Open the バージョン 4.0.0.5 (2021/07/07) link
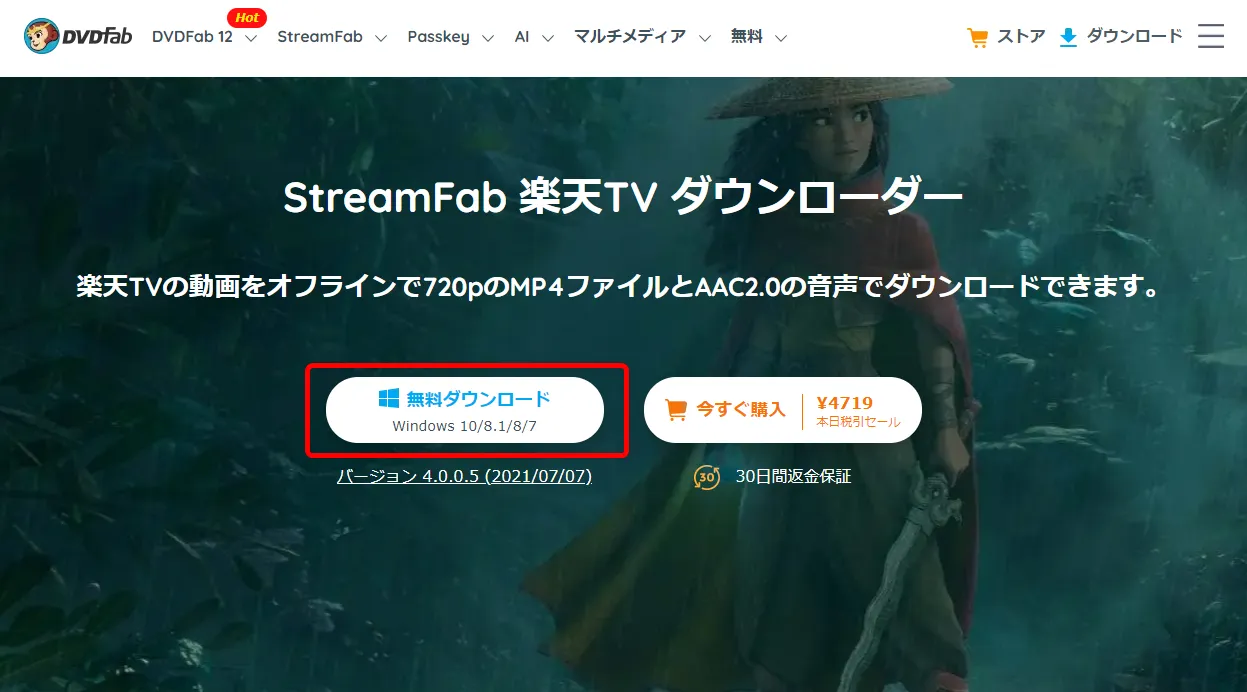The image size is (1247, 692). tap(465, 476)
